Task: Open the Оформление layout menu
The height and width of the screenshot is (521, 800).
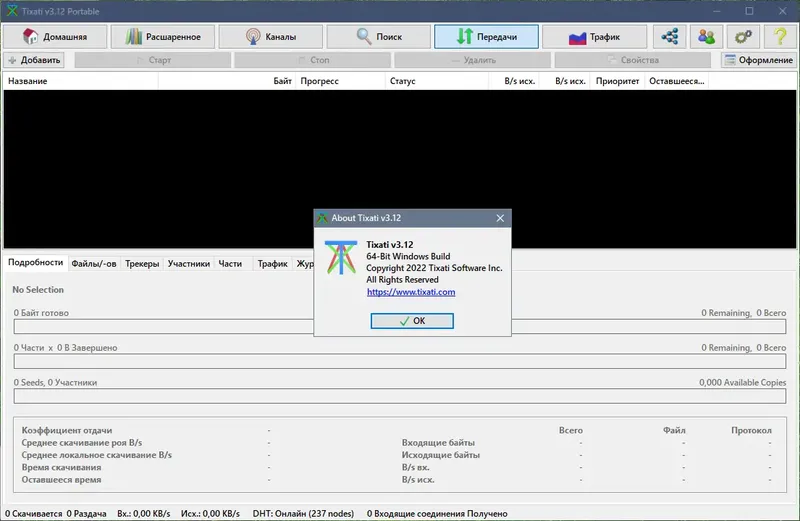Action: pyautogui.click(x=759, y=60)
